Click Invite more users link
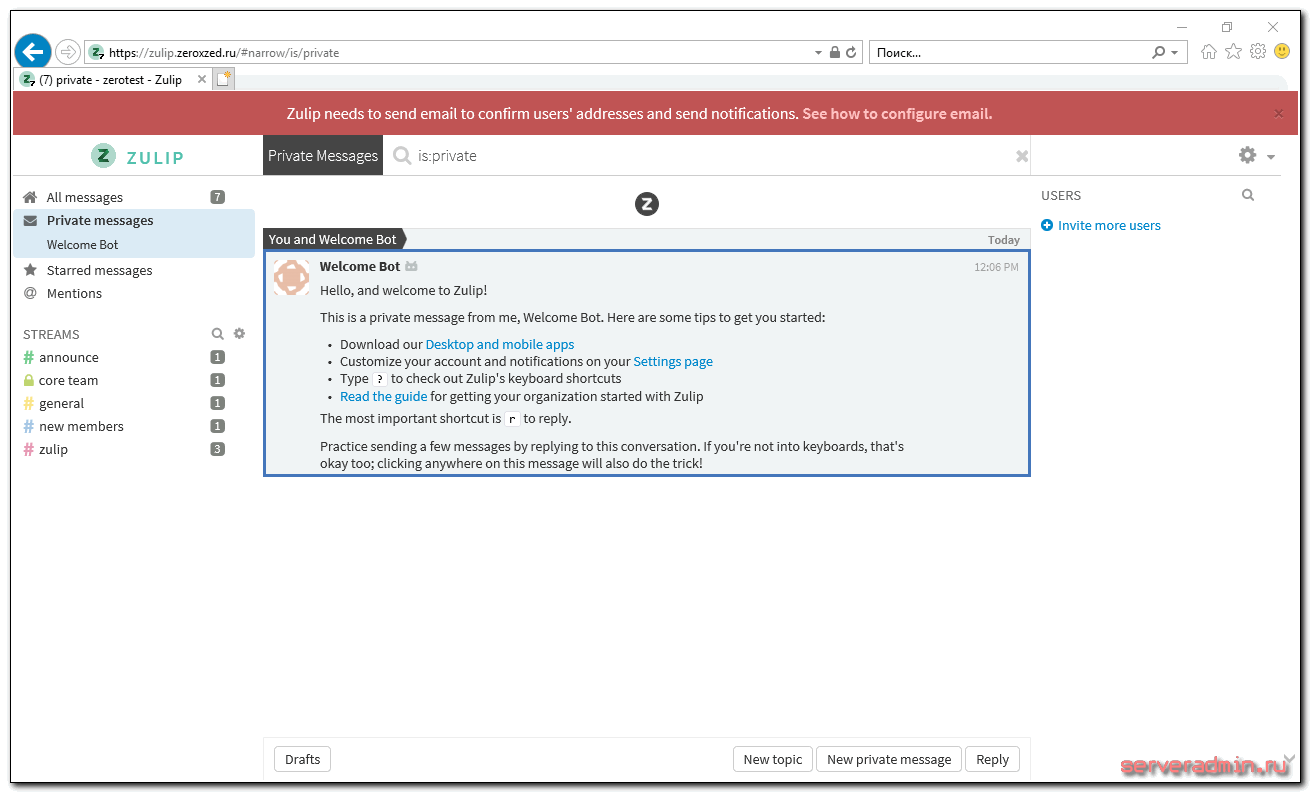The image size is (1312, 794). click(x=1109, y=225)
